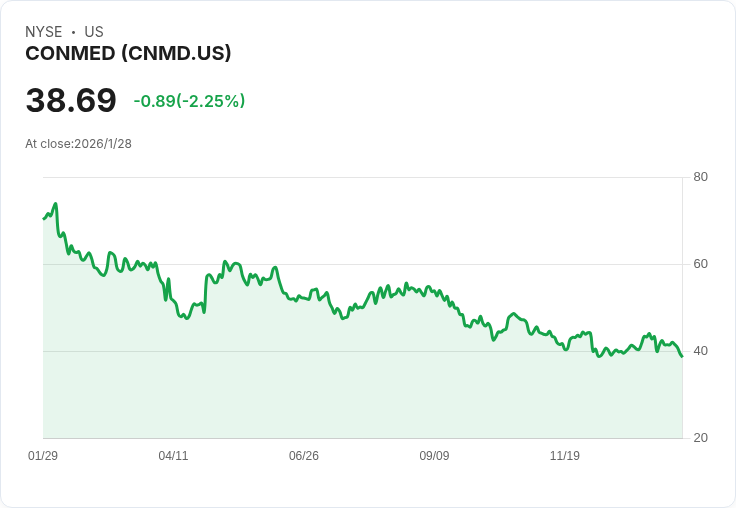Click the 20 y-axis label
This screenshot has height=508, width=736.
pyautogui.click(x=700, y=438)
